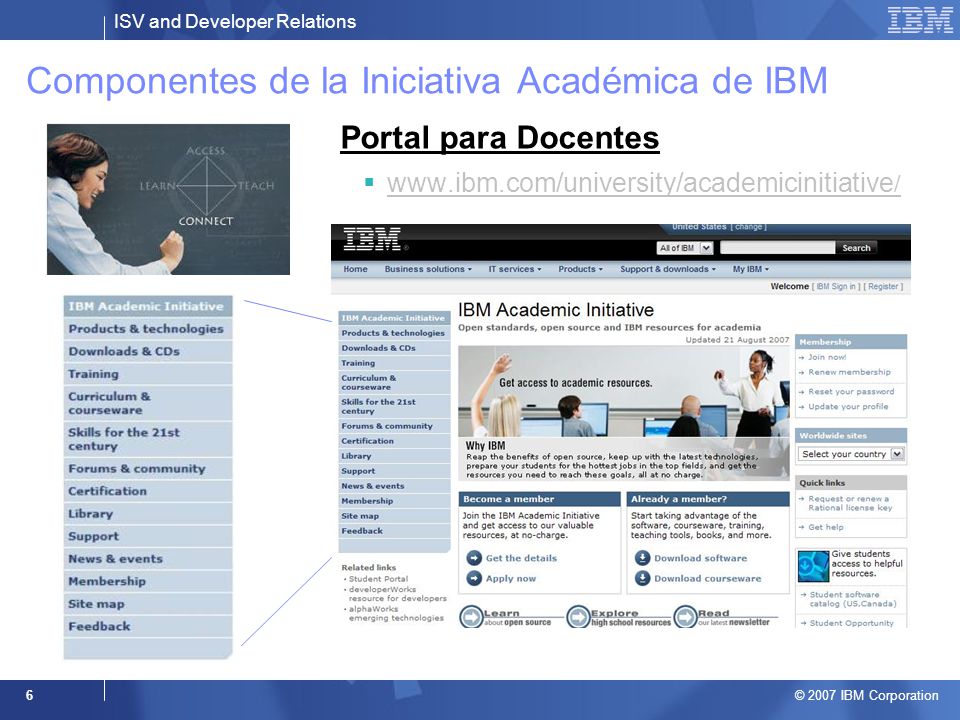
Task: Click the Student Portal related link
Action: click(x=378, y=579)
